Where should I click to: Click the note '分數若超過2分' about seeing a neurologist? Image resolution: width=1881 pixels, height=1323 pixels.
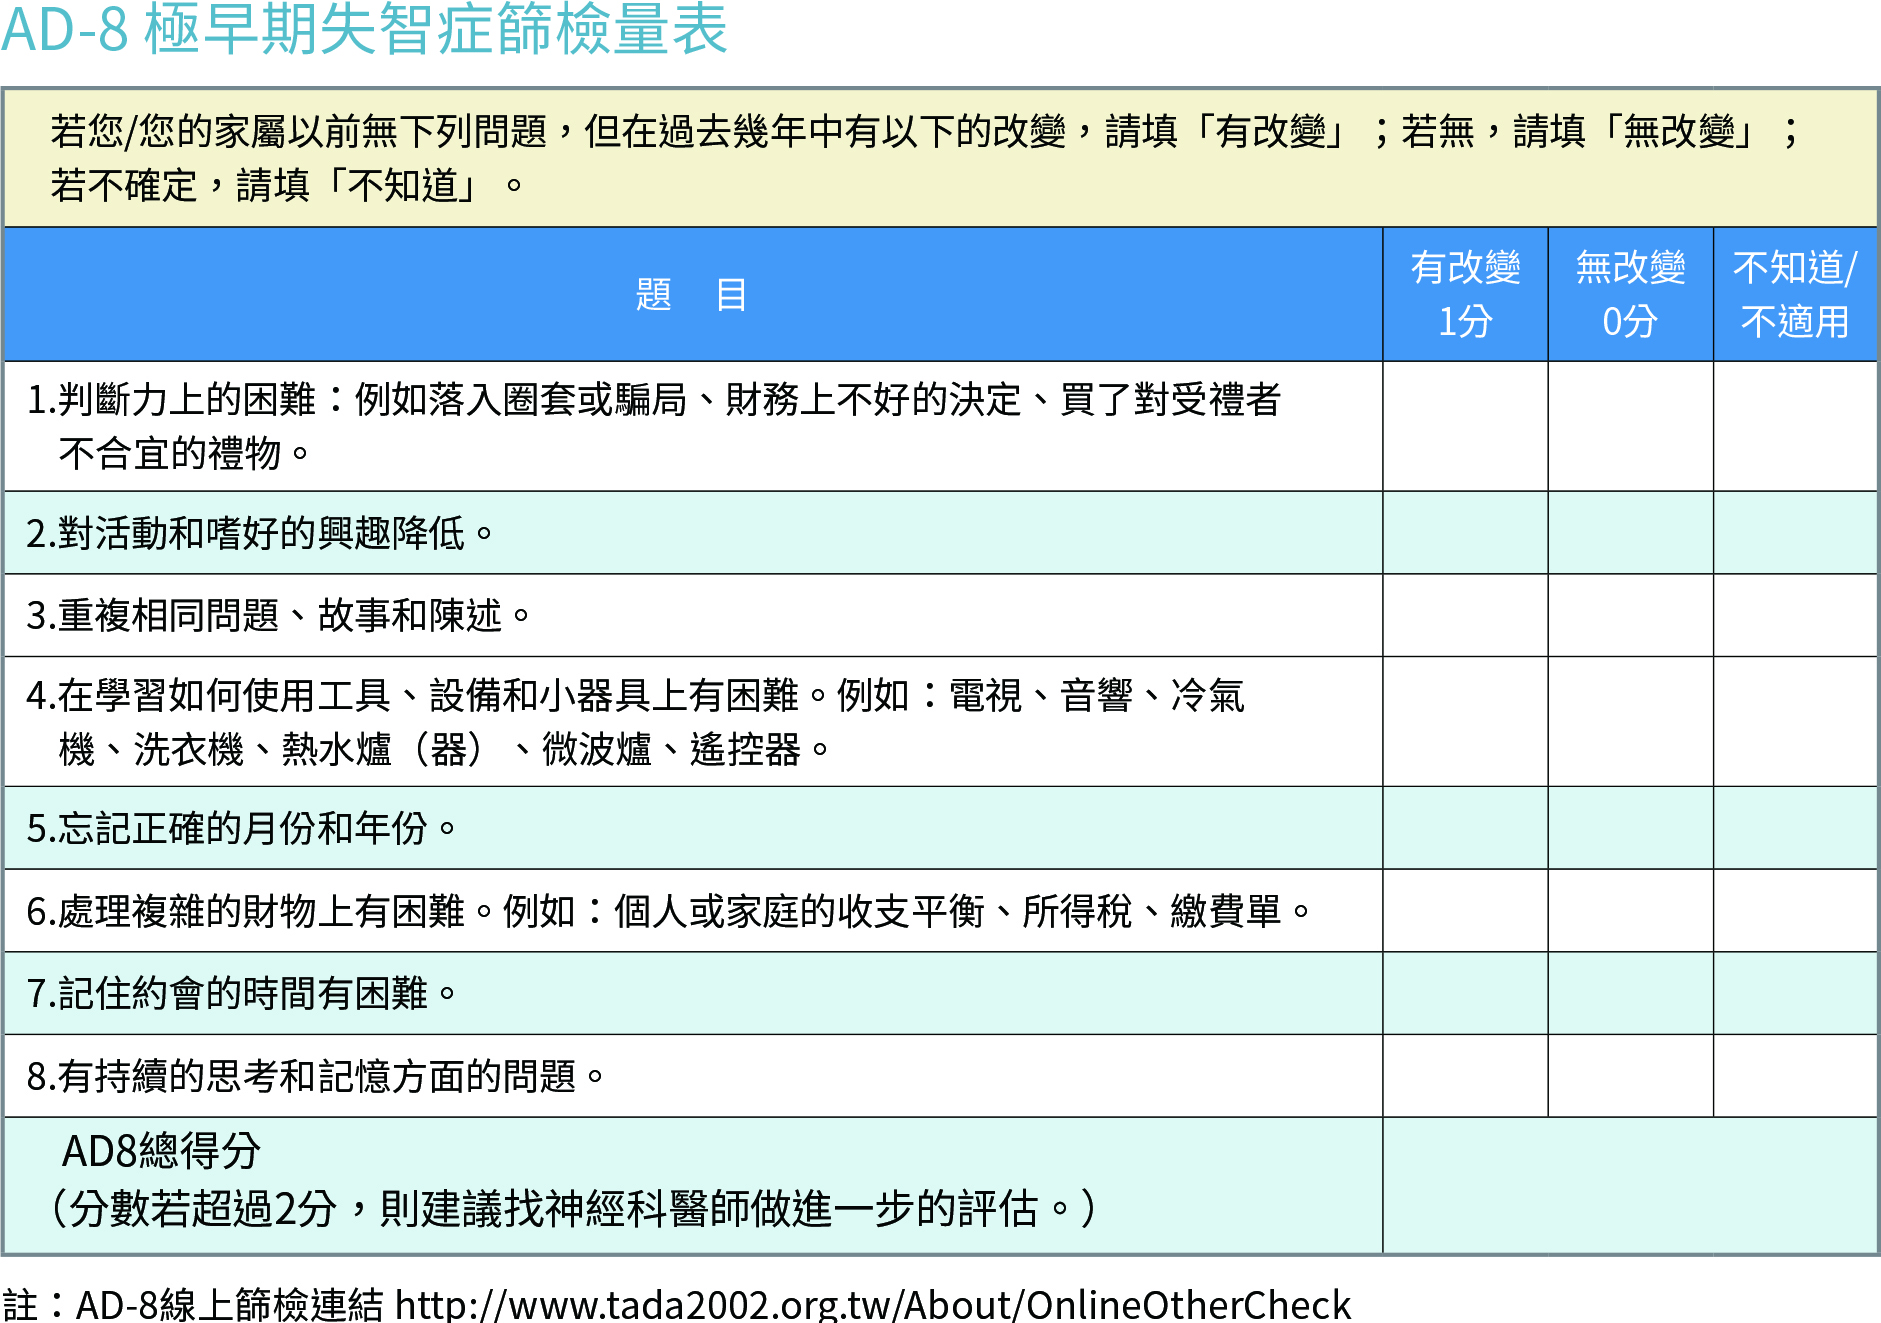point(203,1209)
